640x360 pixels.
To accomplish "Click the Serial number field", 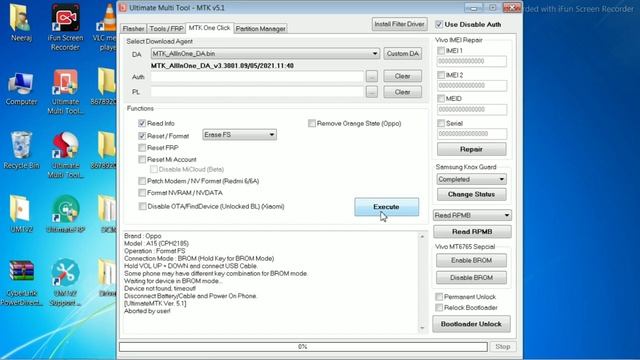I will click(472, 133).
